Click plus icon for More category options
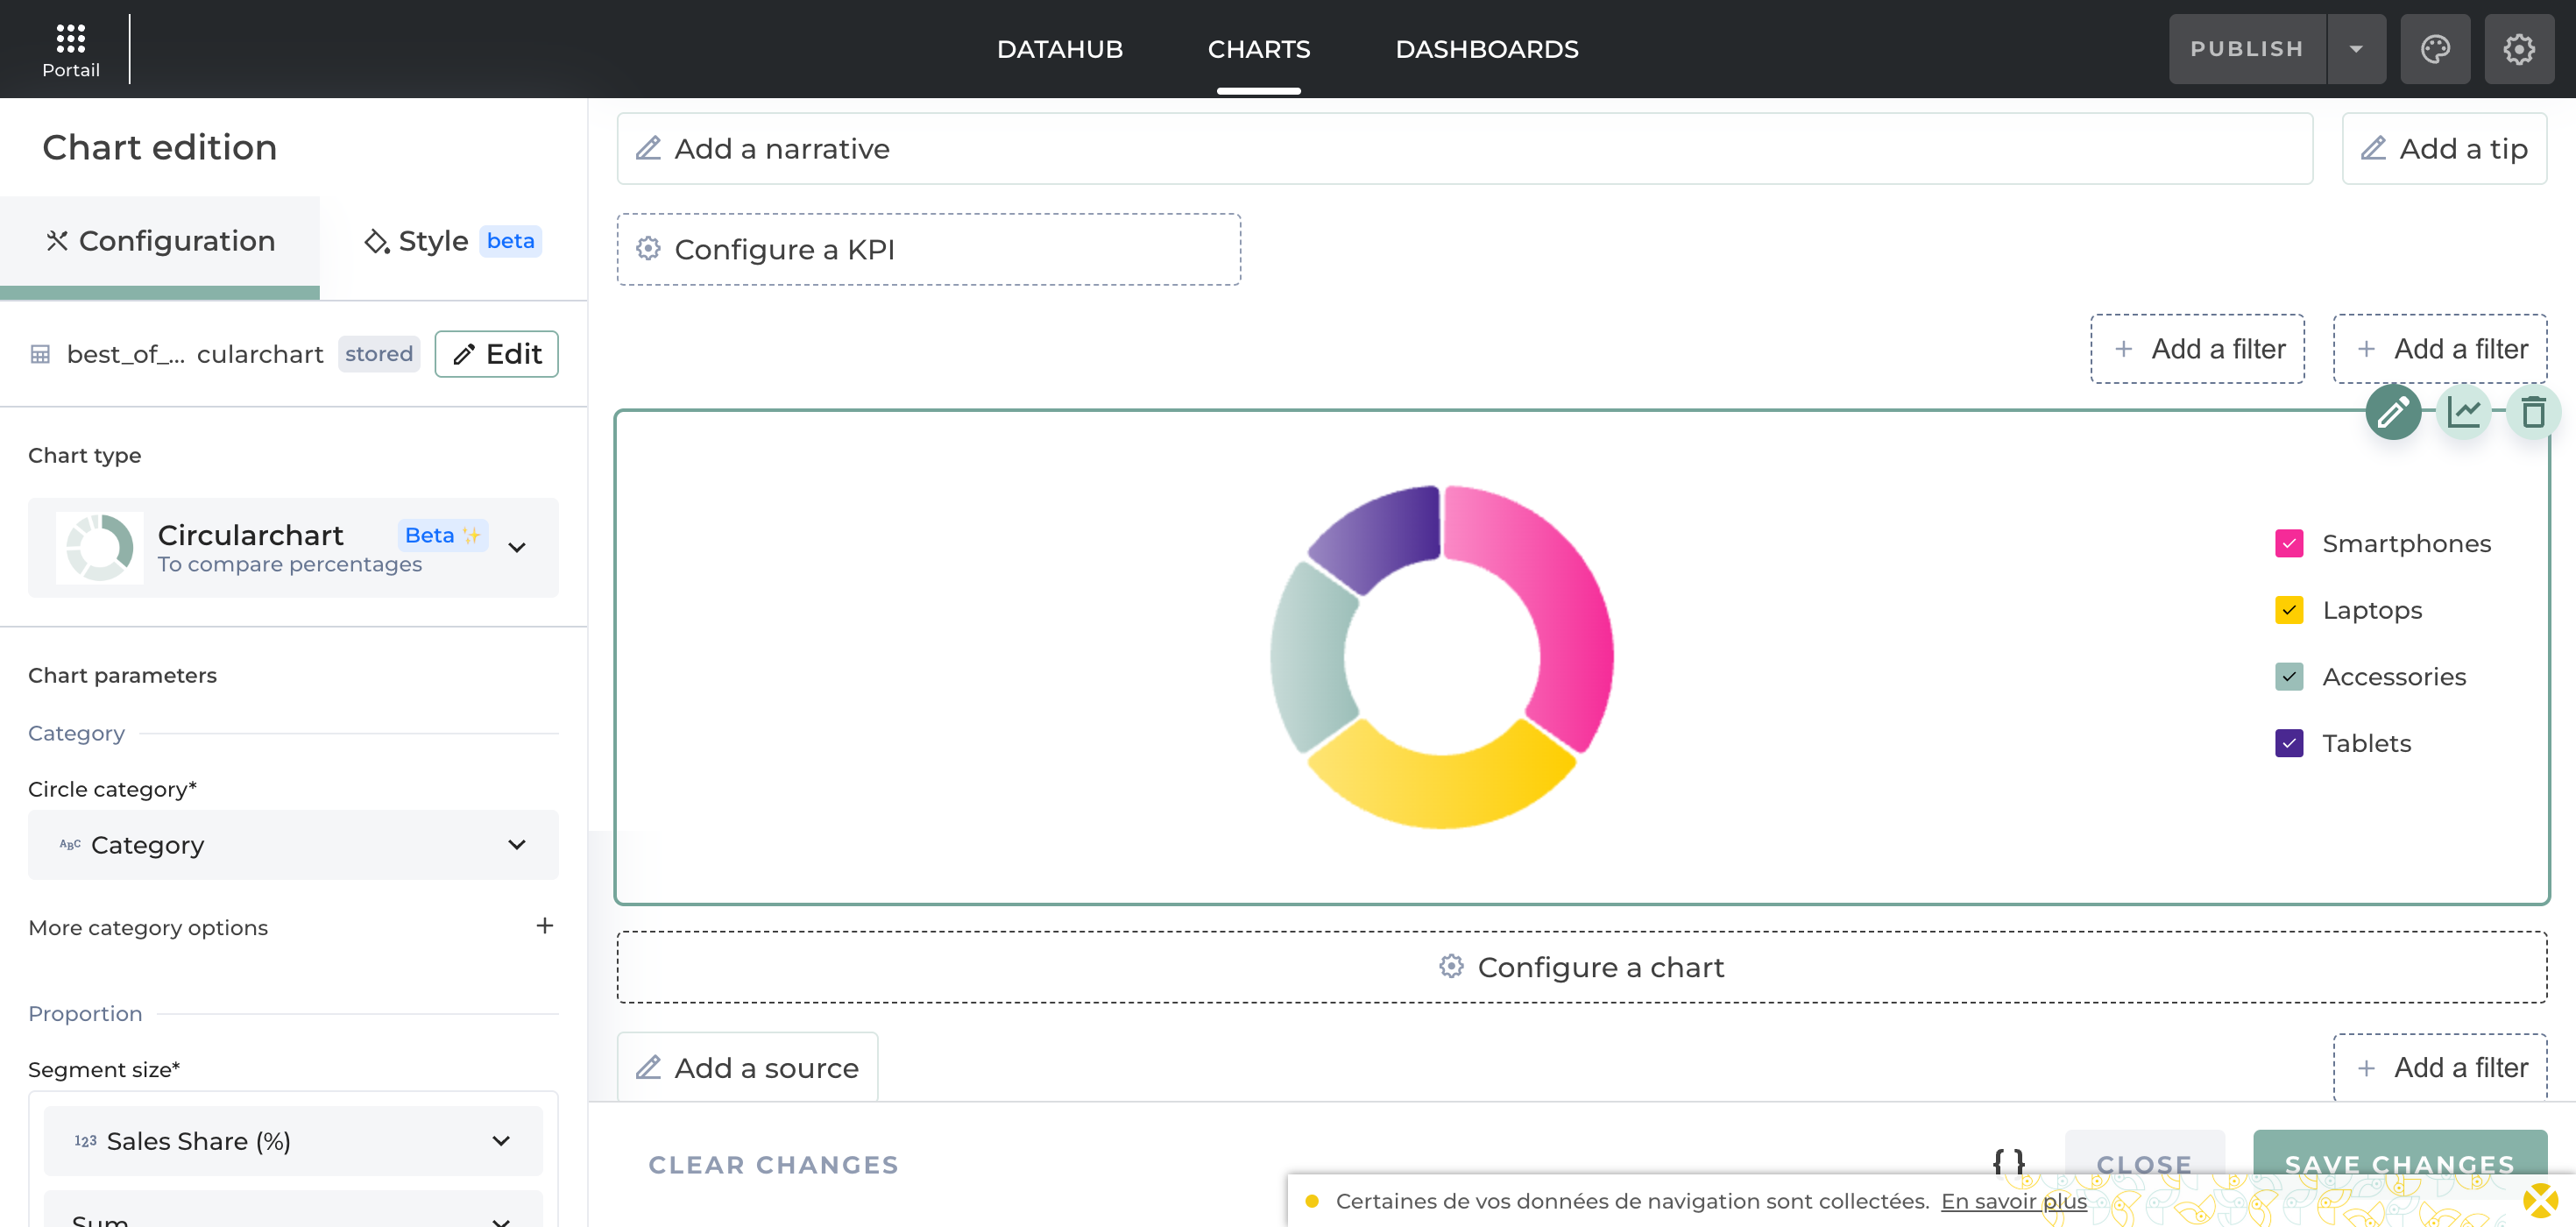The height and width of the screenshot is (1227, 2576). (x=544, y=926)
